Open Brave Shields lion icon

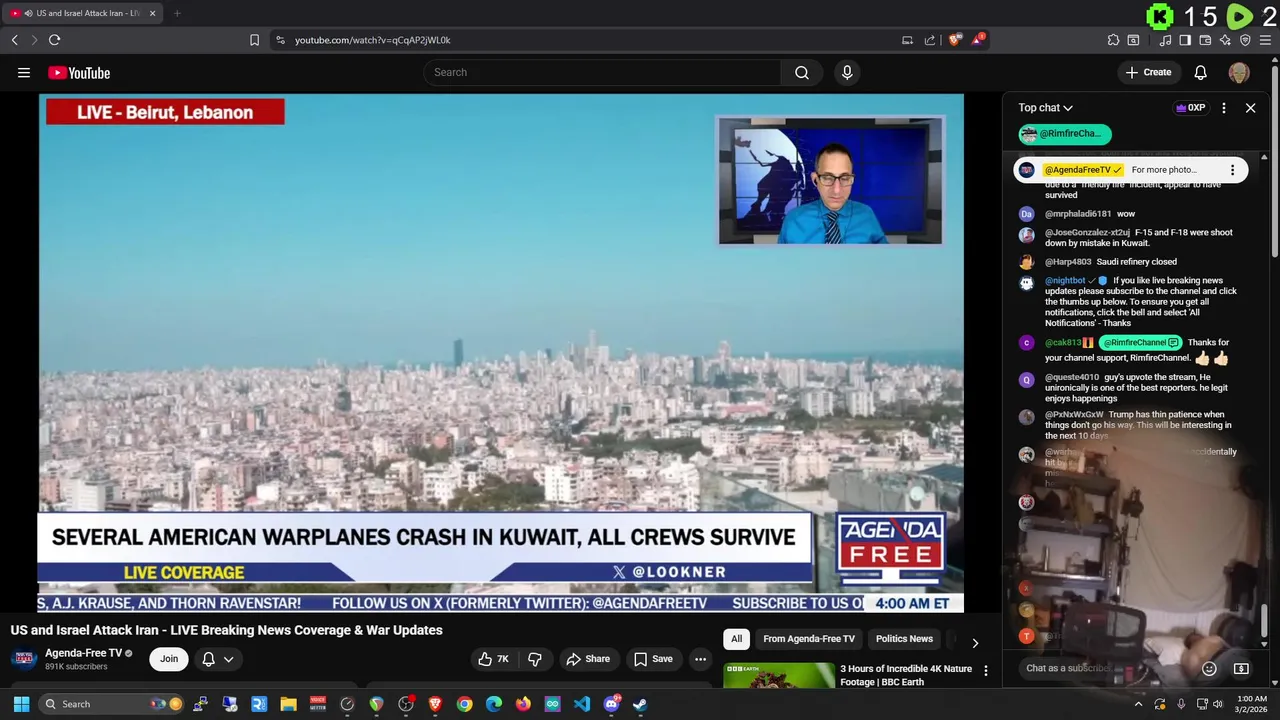click(x=955, y=40)
